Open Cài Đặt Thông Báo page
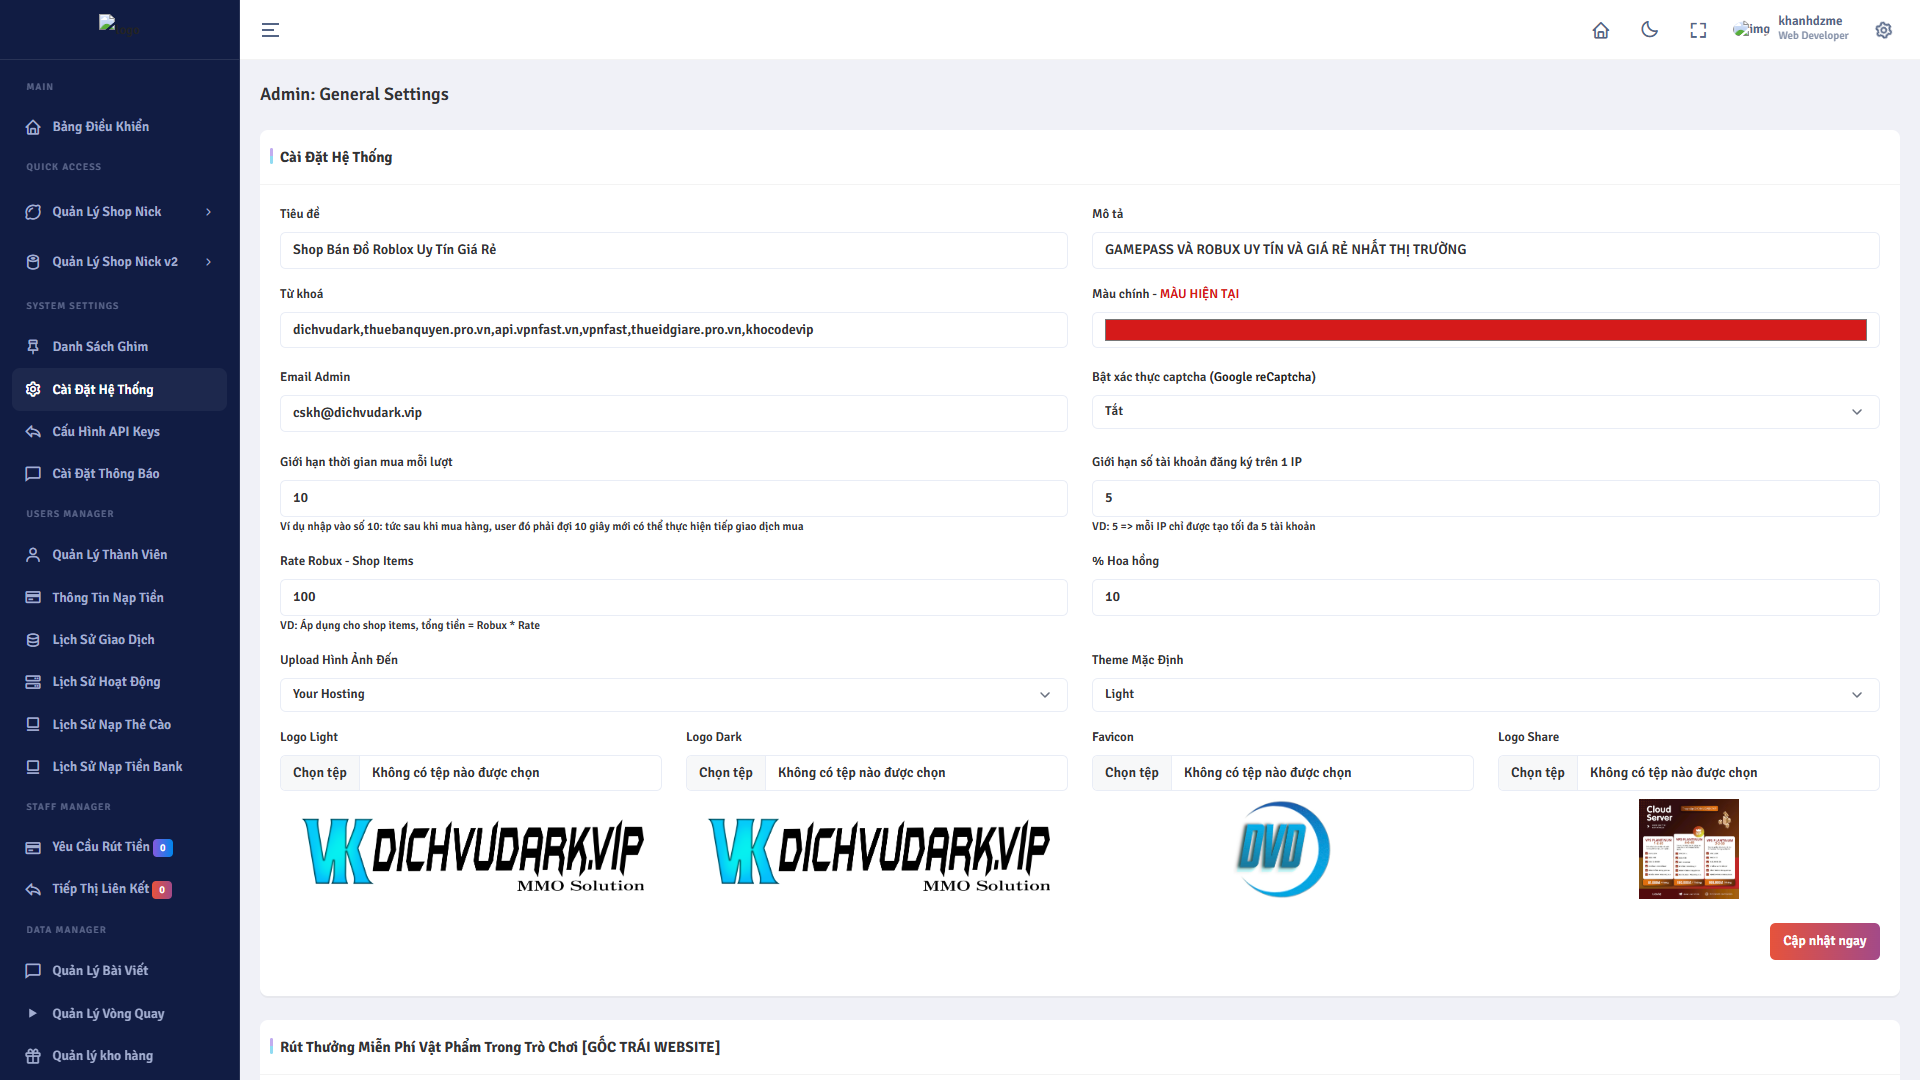Image resolution: width=1920 pixels, height=1080 pixels. (106, 474)
